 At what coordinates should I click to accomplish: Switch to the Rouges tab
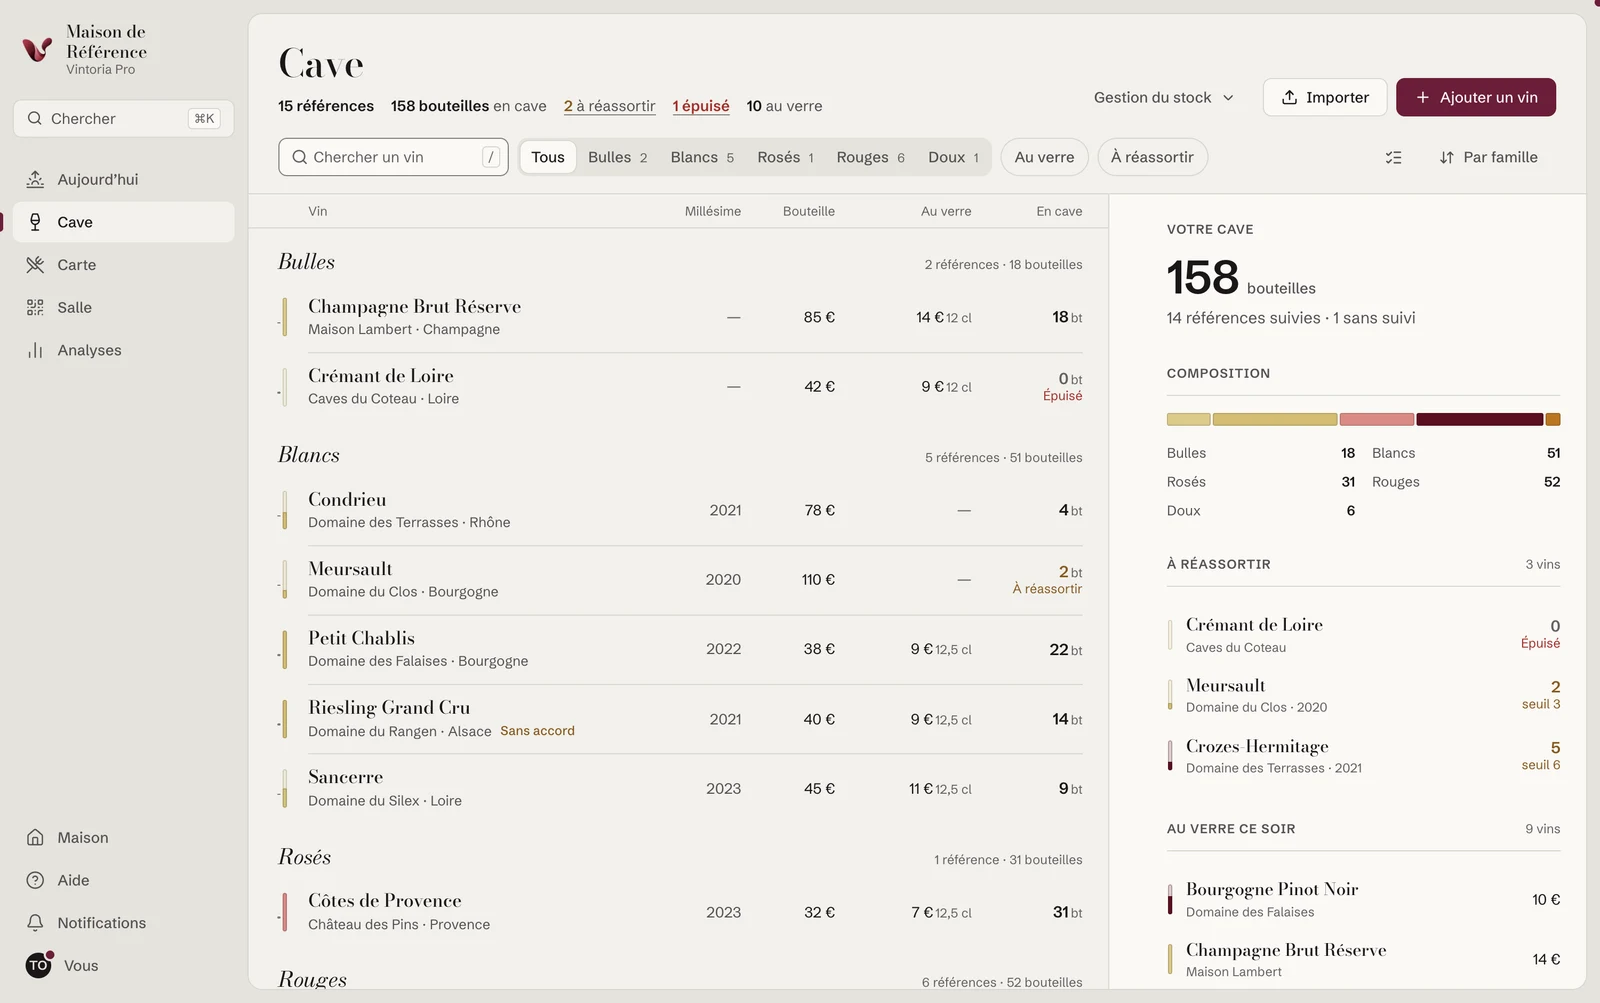click(x=871, y=157)
